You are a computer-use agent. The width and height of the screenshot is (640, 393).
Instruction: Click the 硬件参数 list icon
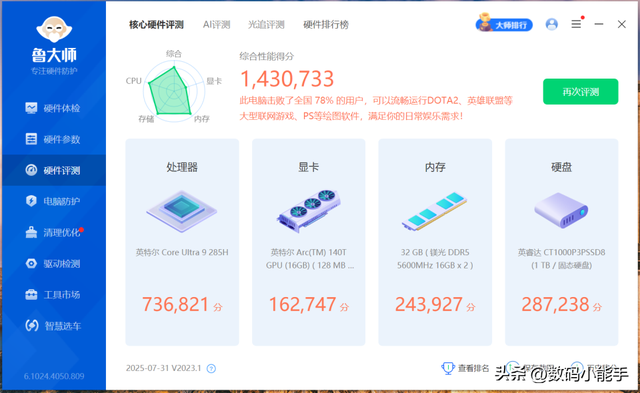point(31,139)
